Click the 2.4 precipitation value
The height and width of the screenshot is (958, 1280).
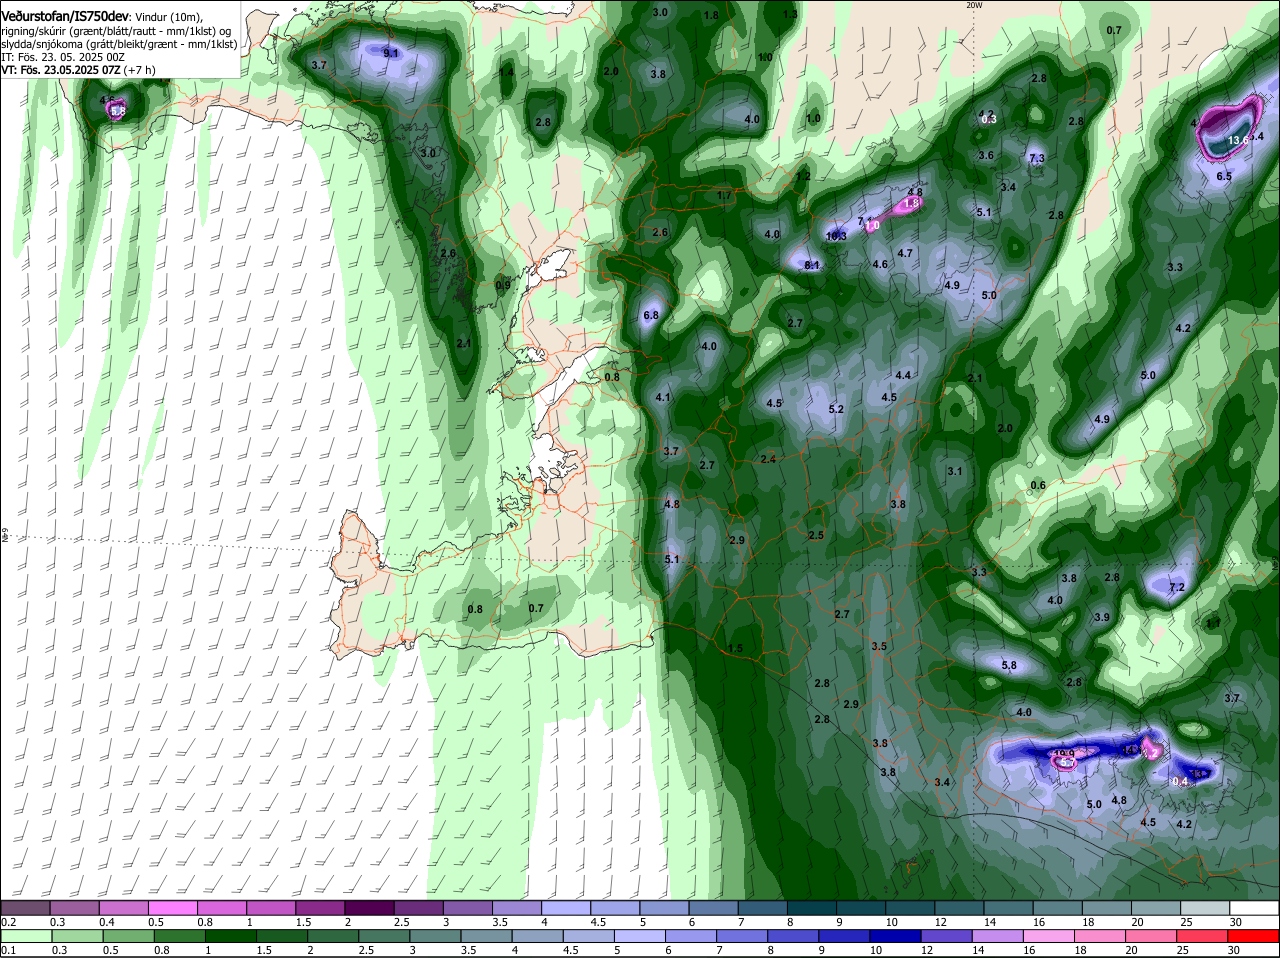click(768, 459)
